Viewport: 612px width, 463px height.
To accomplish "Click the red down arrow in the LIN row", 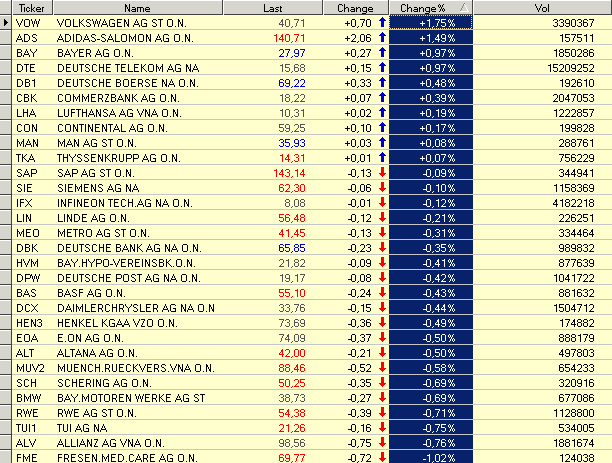I will coord(382,217).
